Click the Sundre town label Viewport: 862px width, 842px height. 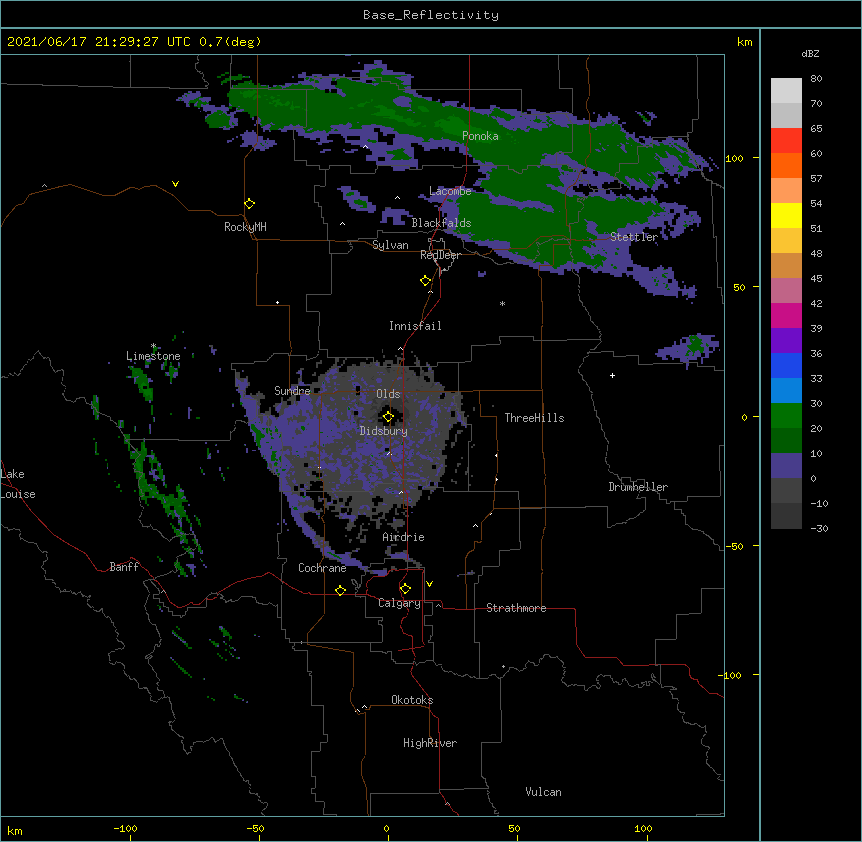pos(292,391)
